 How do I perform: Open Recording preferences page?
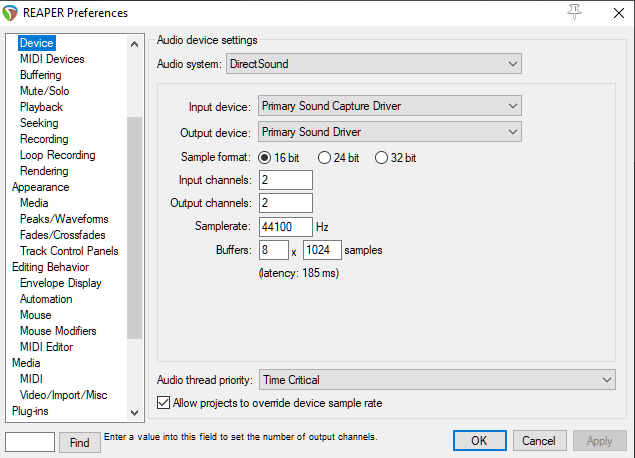[x=44, y=139]
